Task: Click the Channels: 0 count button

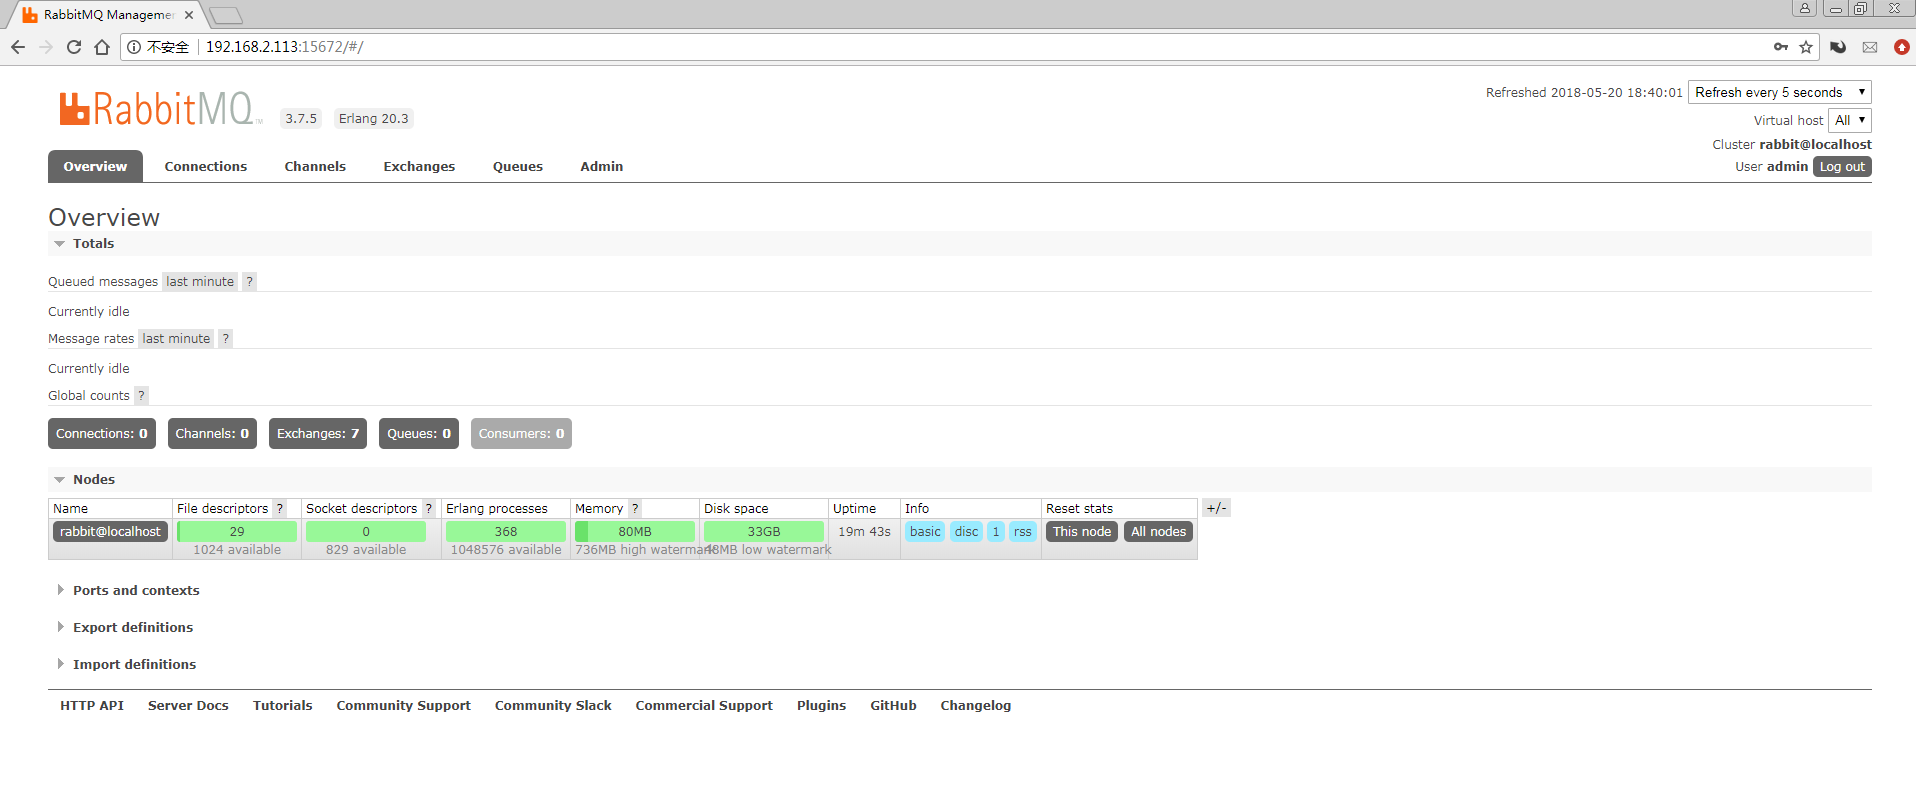Action: point(212,434)
